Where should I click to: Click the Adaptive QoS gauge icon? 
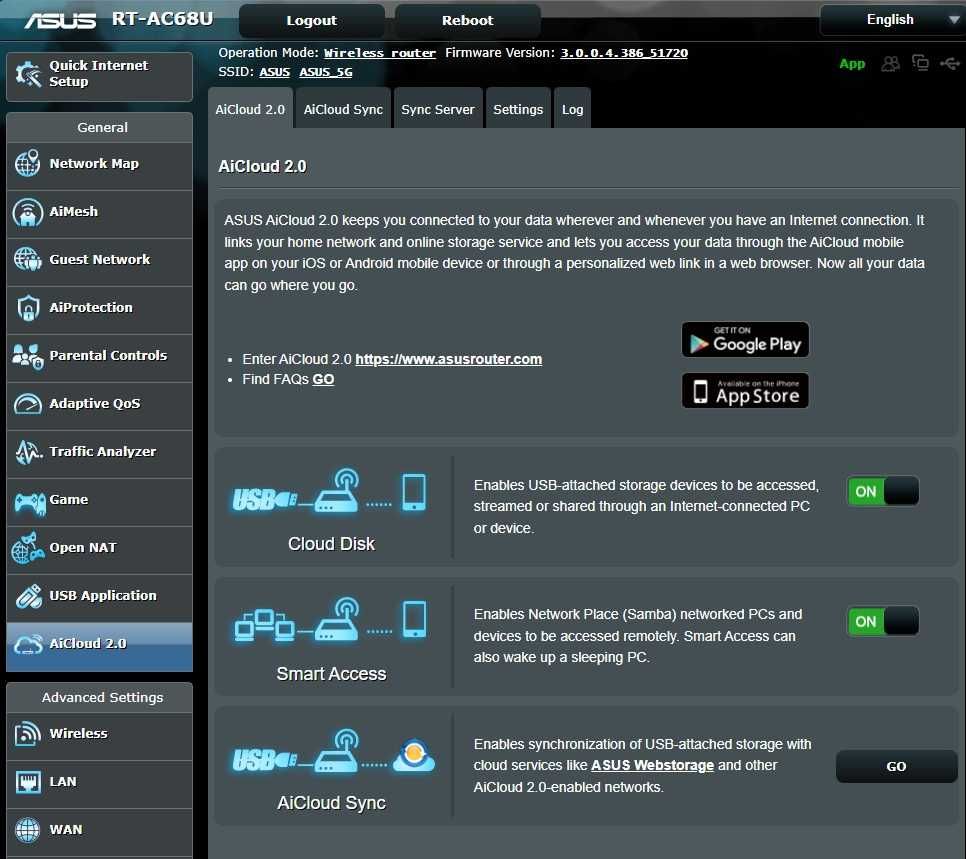click(28, 404)
